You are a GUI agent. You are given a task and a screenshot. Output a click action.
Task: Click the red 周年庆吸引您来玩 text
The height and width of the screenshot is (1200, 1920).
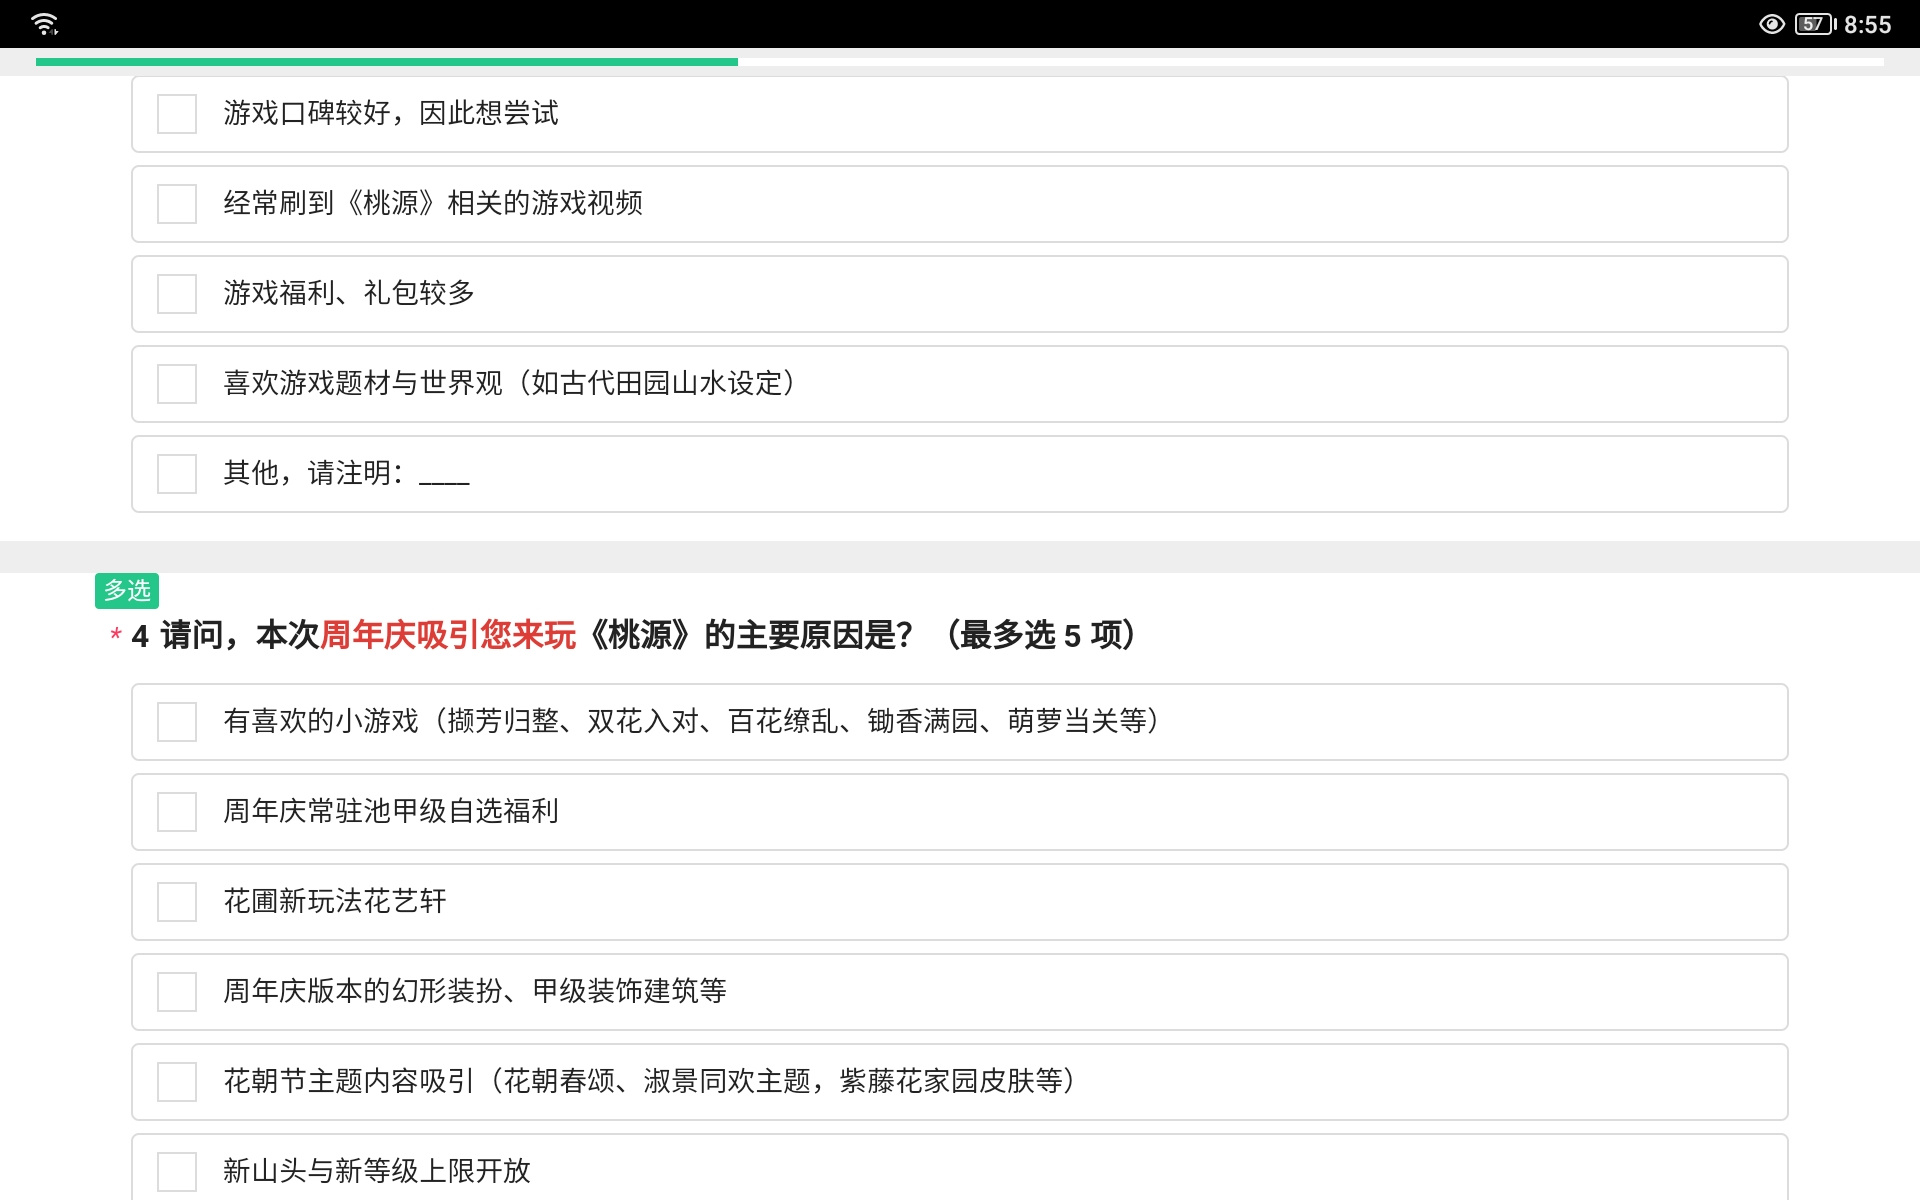tap(448, 635)
